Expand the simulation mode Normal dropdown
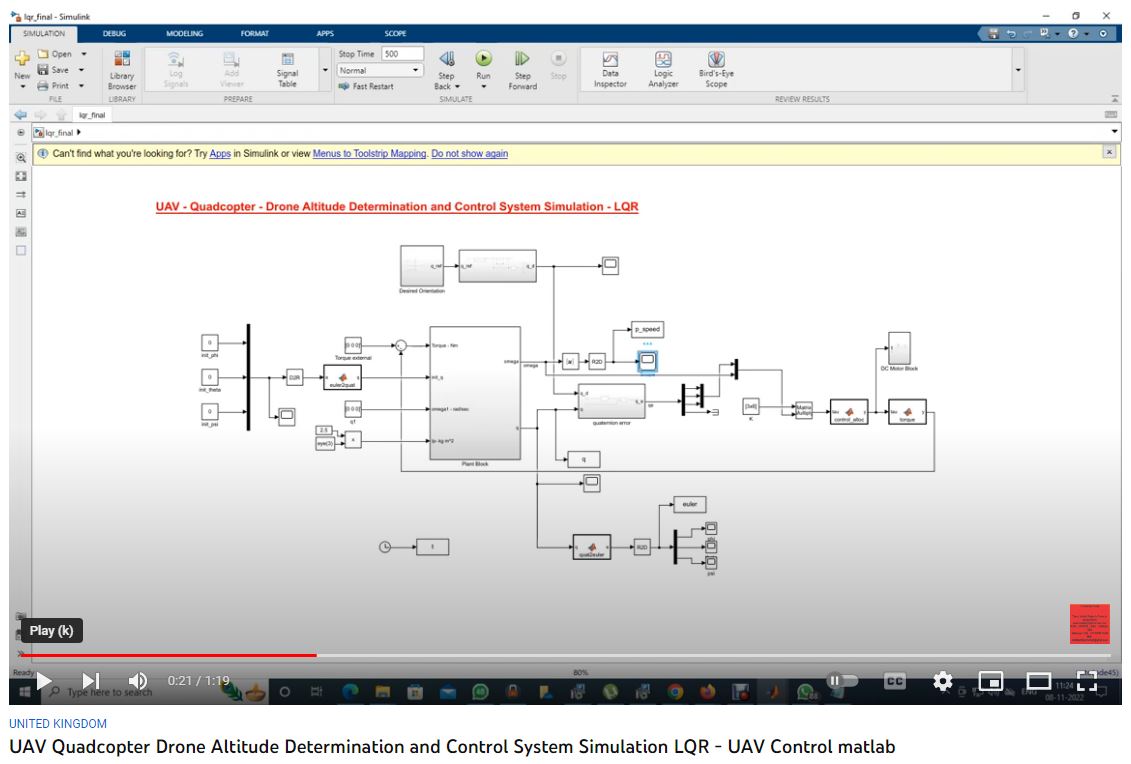The image size is (1131, 764). pyautogui.click(x=416, y=71)
